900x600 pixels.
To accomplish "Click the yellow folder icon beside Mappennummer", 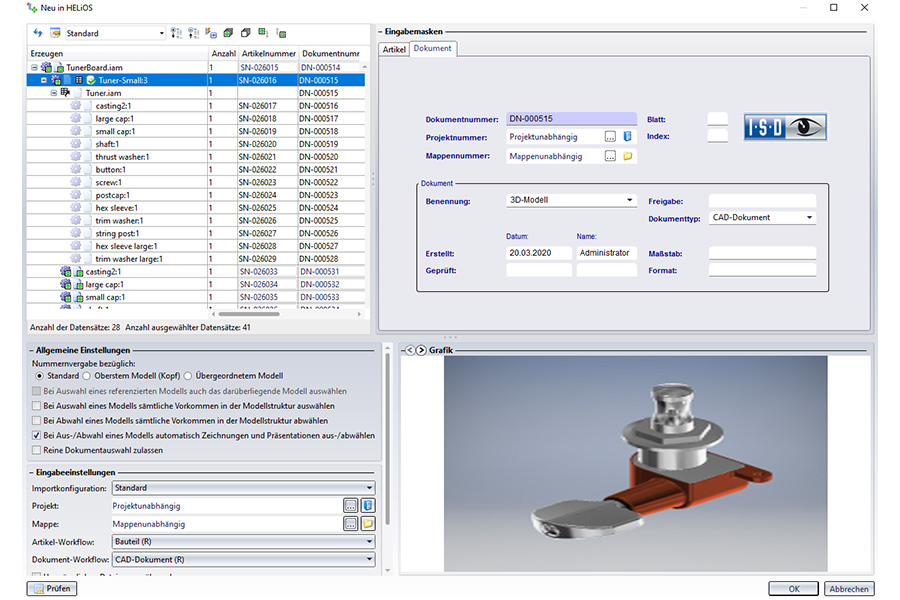I will tap(628, 156).
